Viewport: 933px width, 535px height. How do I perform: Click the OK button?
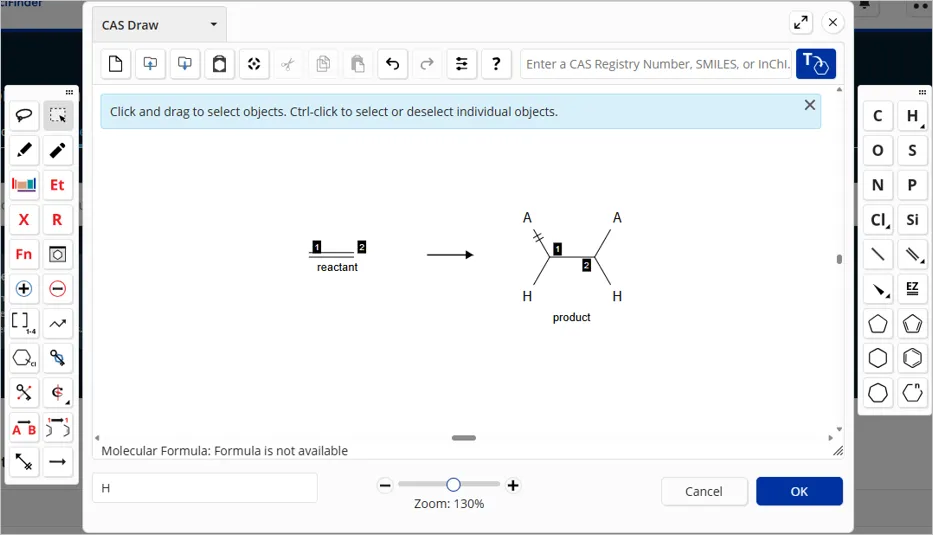799,491
